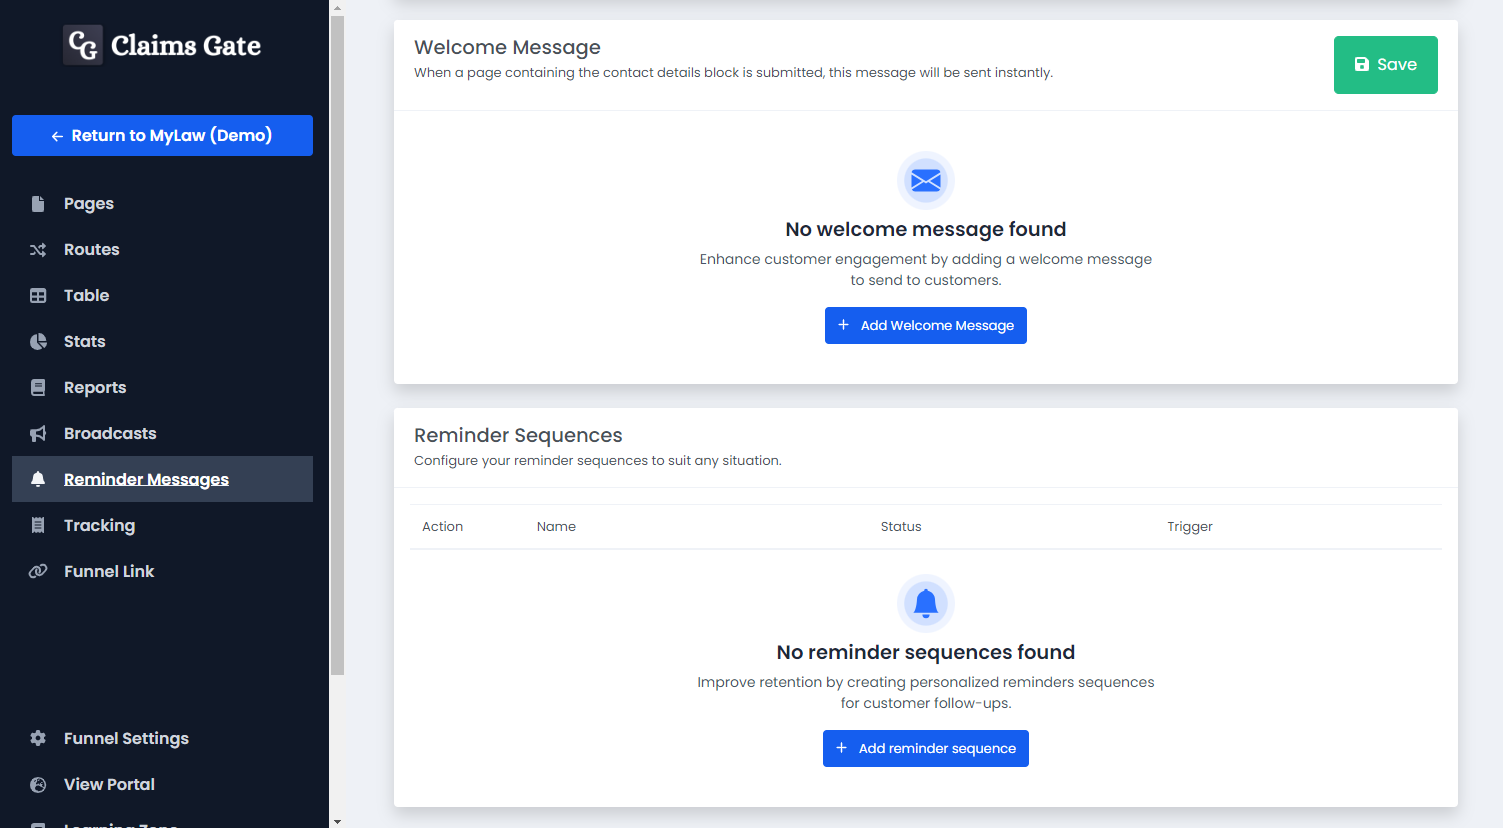Click the Reminder Messages bell icon in sidebar
Screen dimensions: 1503x828
[38, 479]
